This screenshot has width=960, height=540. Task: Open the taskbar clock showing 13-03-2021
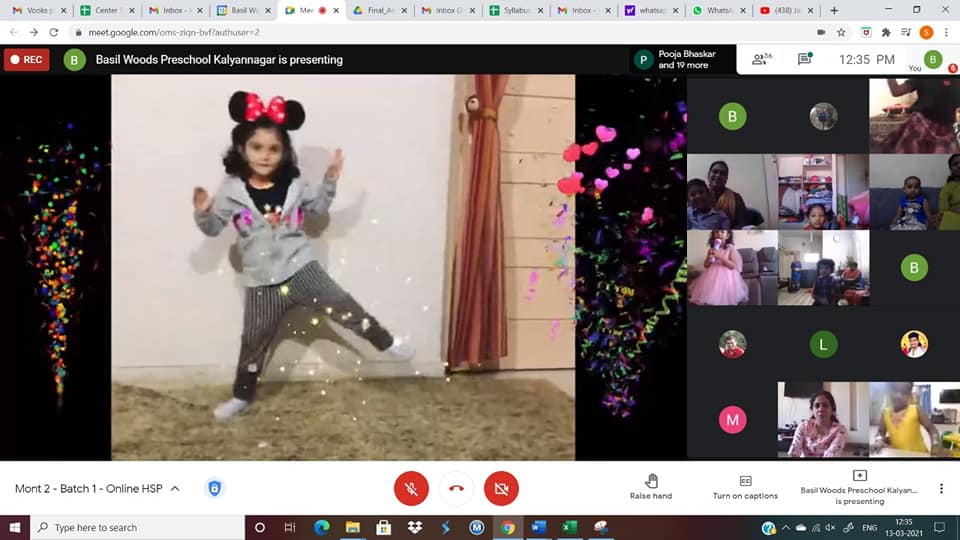pyautogui.click(x=904, y=527)
